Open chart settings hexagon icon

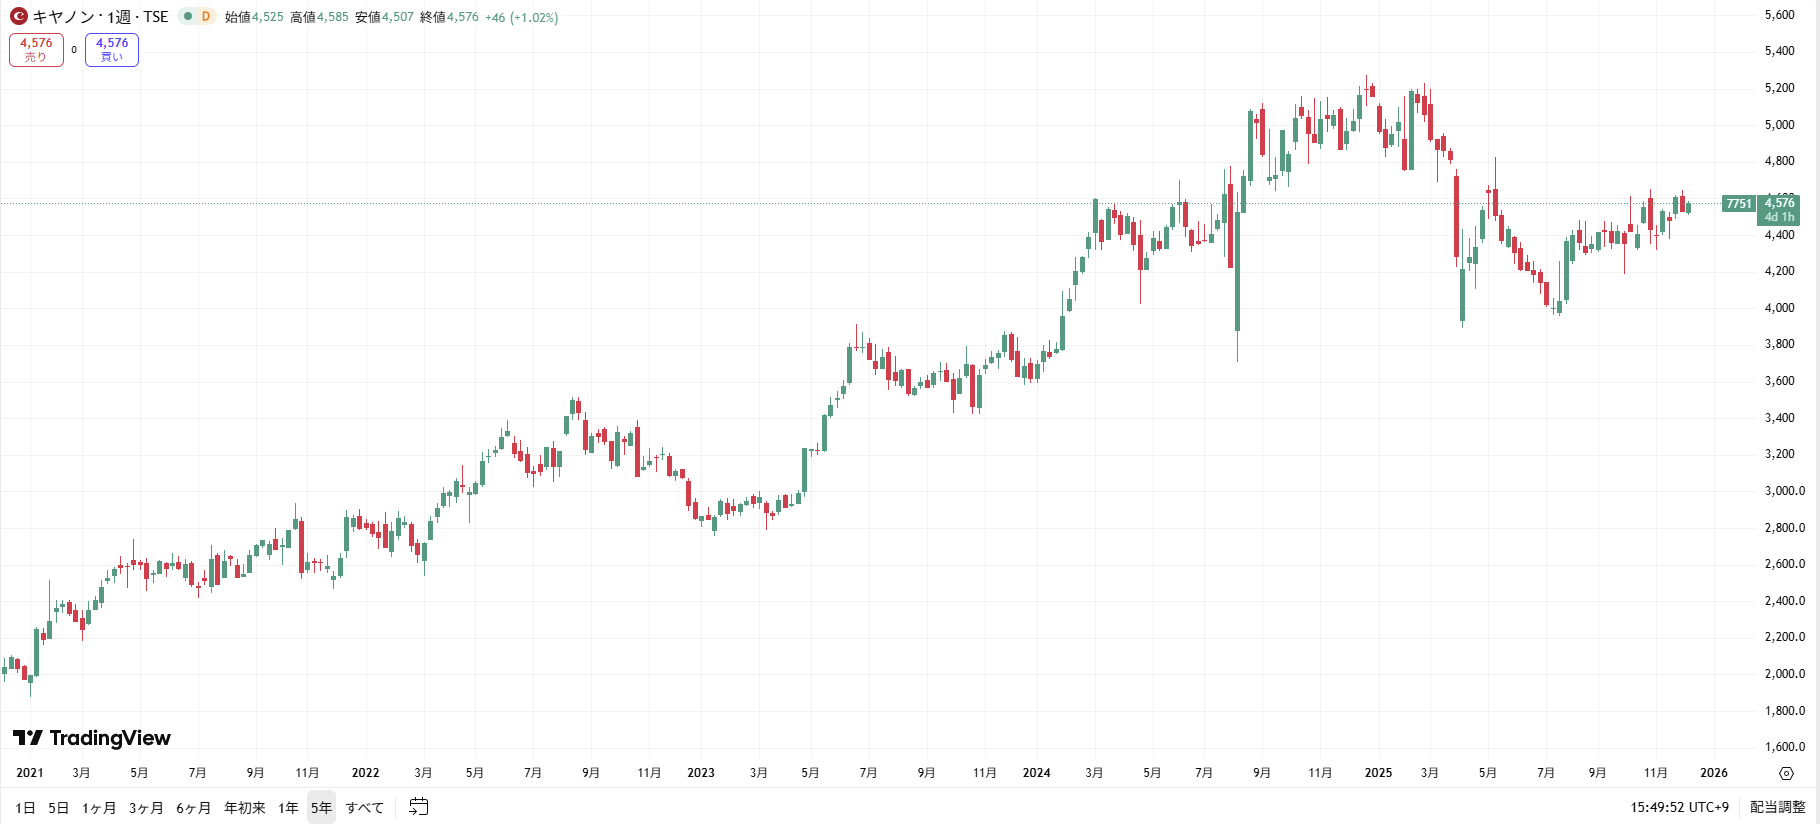(x=1786, y=773)
